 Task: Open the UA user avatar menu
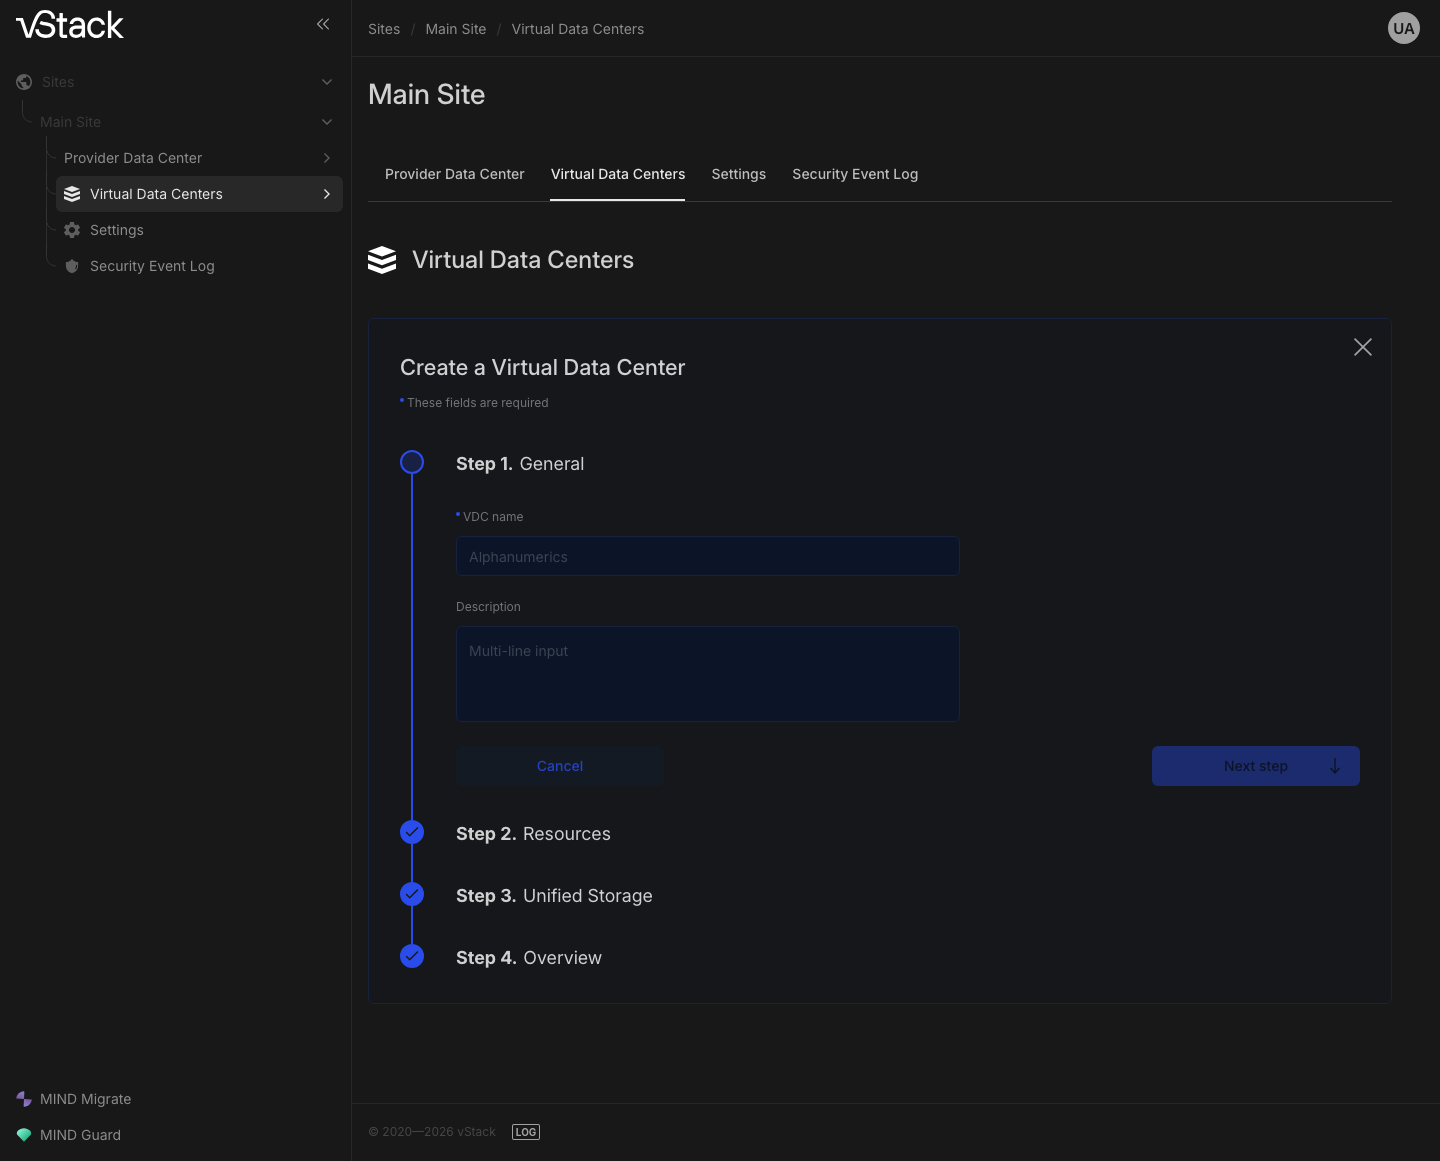pos(1404,28)
